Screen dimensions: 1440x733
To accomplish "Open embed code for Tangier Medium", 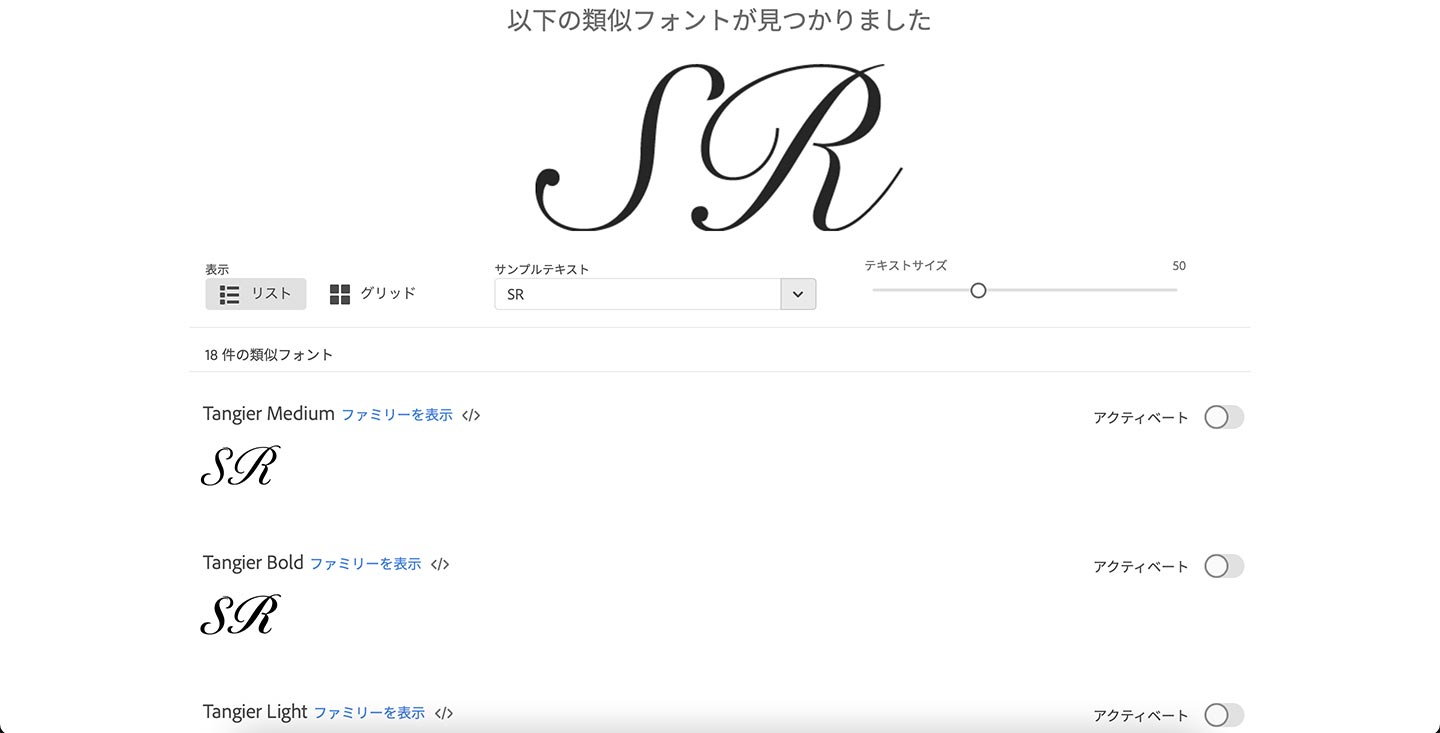I will pos(473,414).
